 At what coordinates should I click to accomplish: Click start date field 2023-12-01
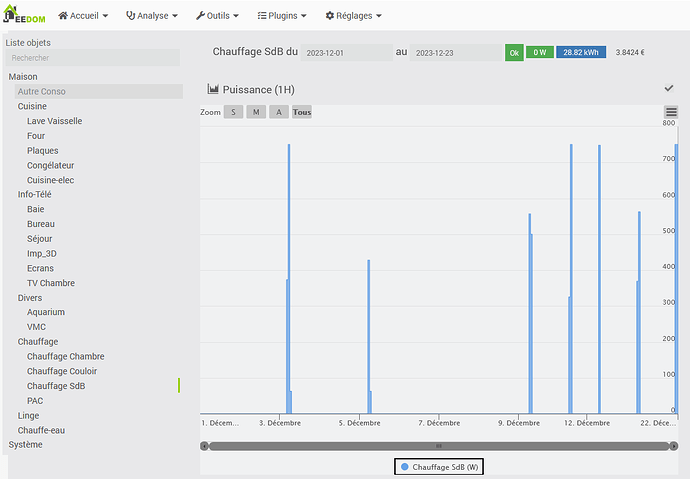[x=346, y=53]
